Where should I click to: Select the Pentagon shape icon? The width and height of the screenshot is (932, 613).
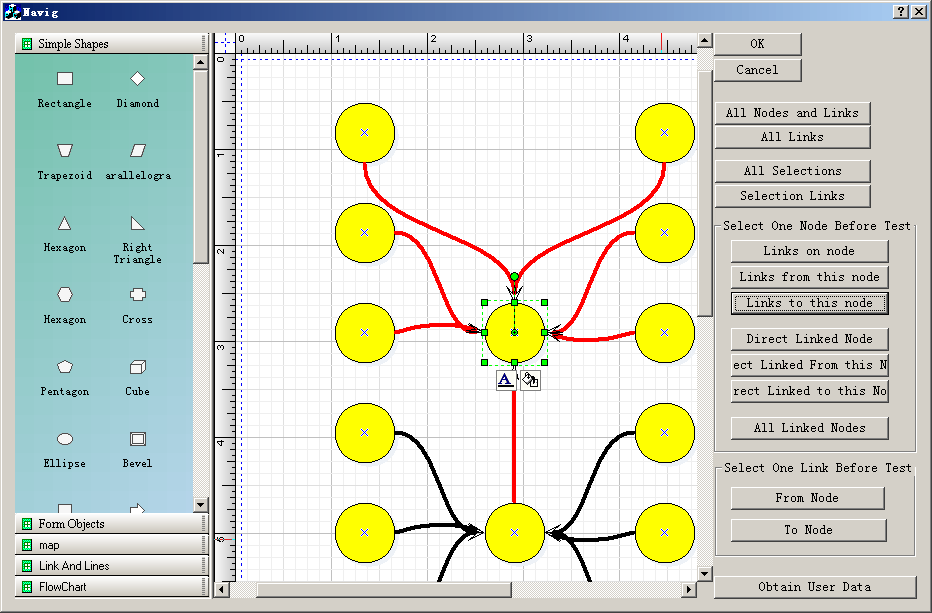65,367
